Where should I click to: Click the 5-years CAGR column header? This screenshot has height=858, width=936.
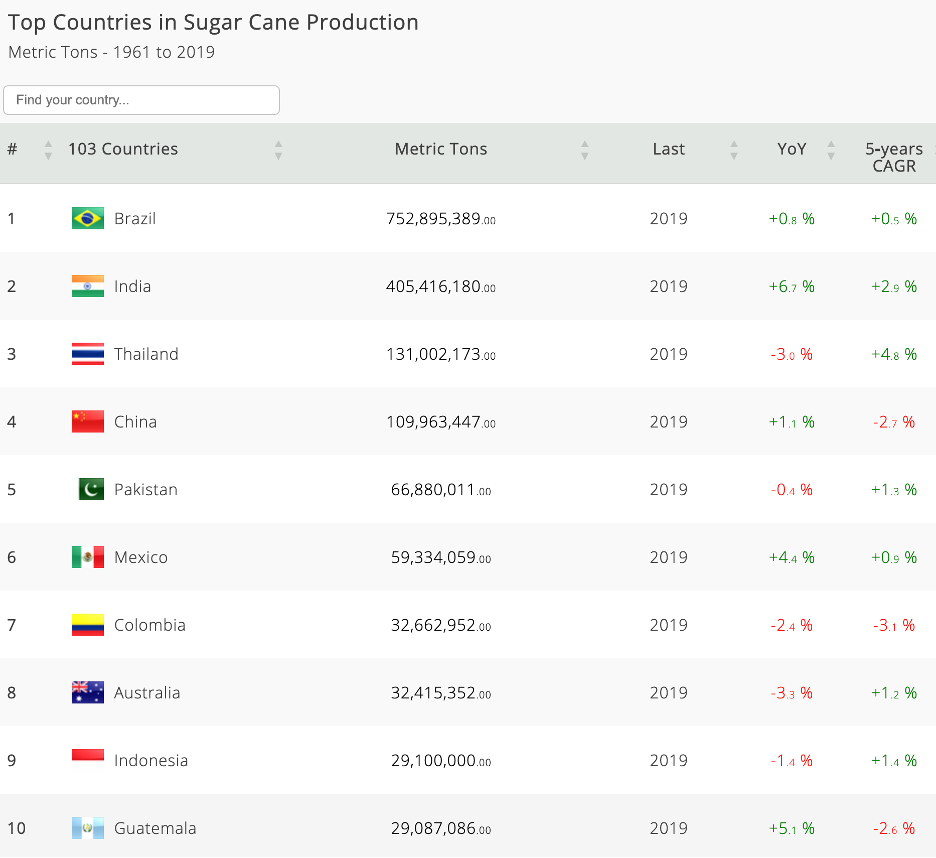(893, 157)
